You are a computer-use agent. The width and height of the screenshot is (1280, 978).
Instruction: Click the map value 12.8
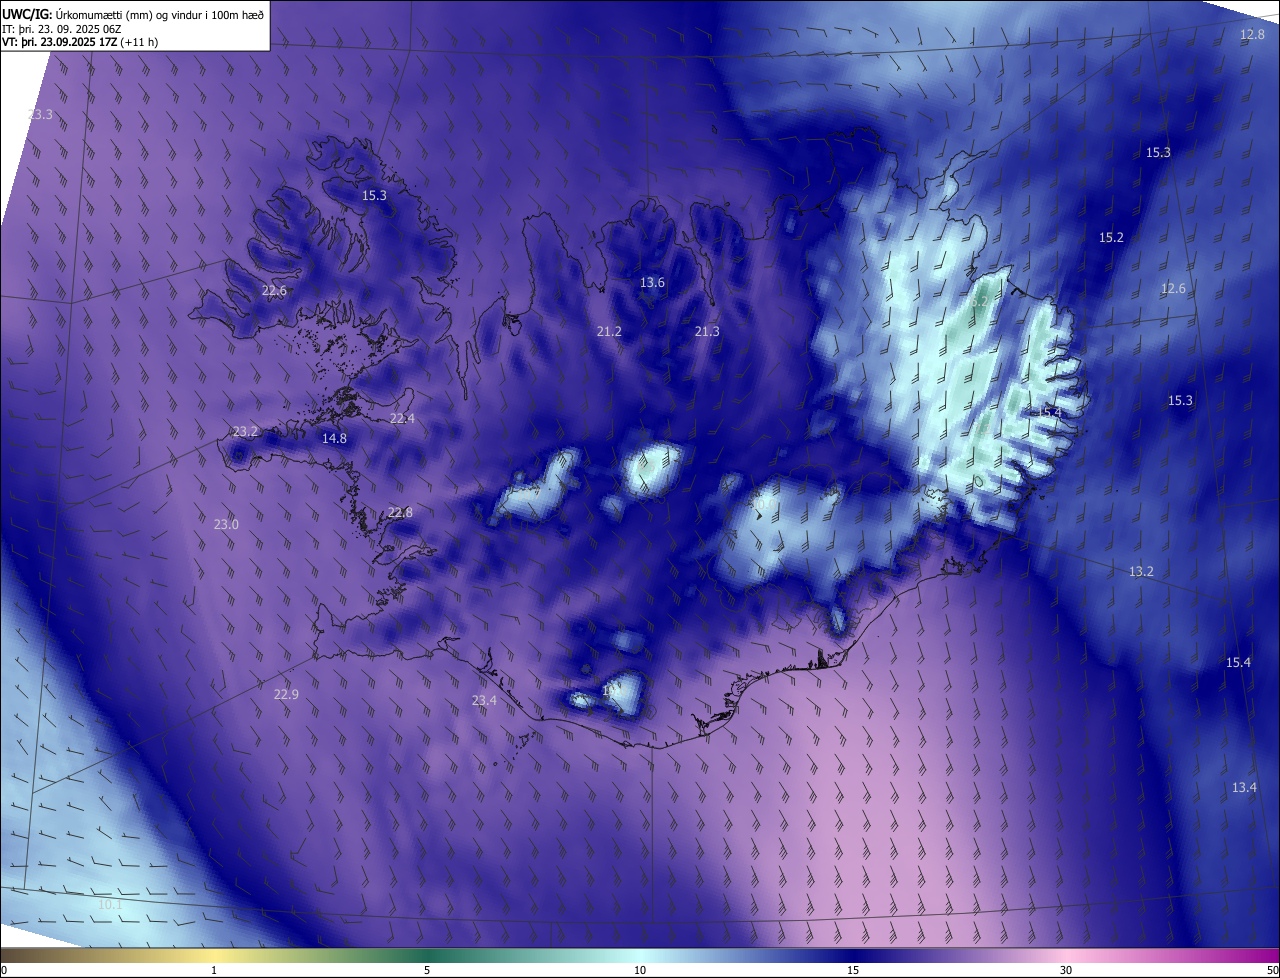(x=1252, y=35)
